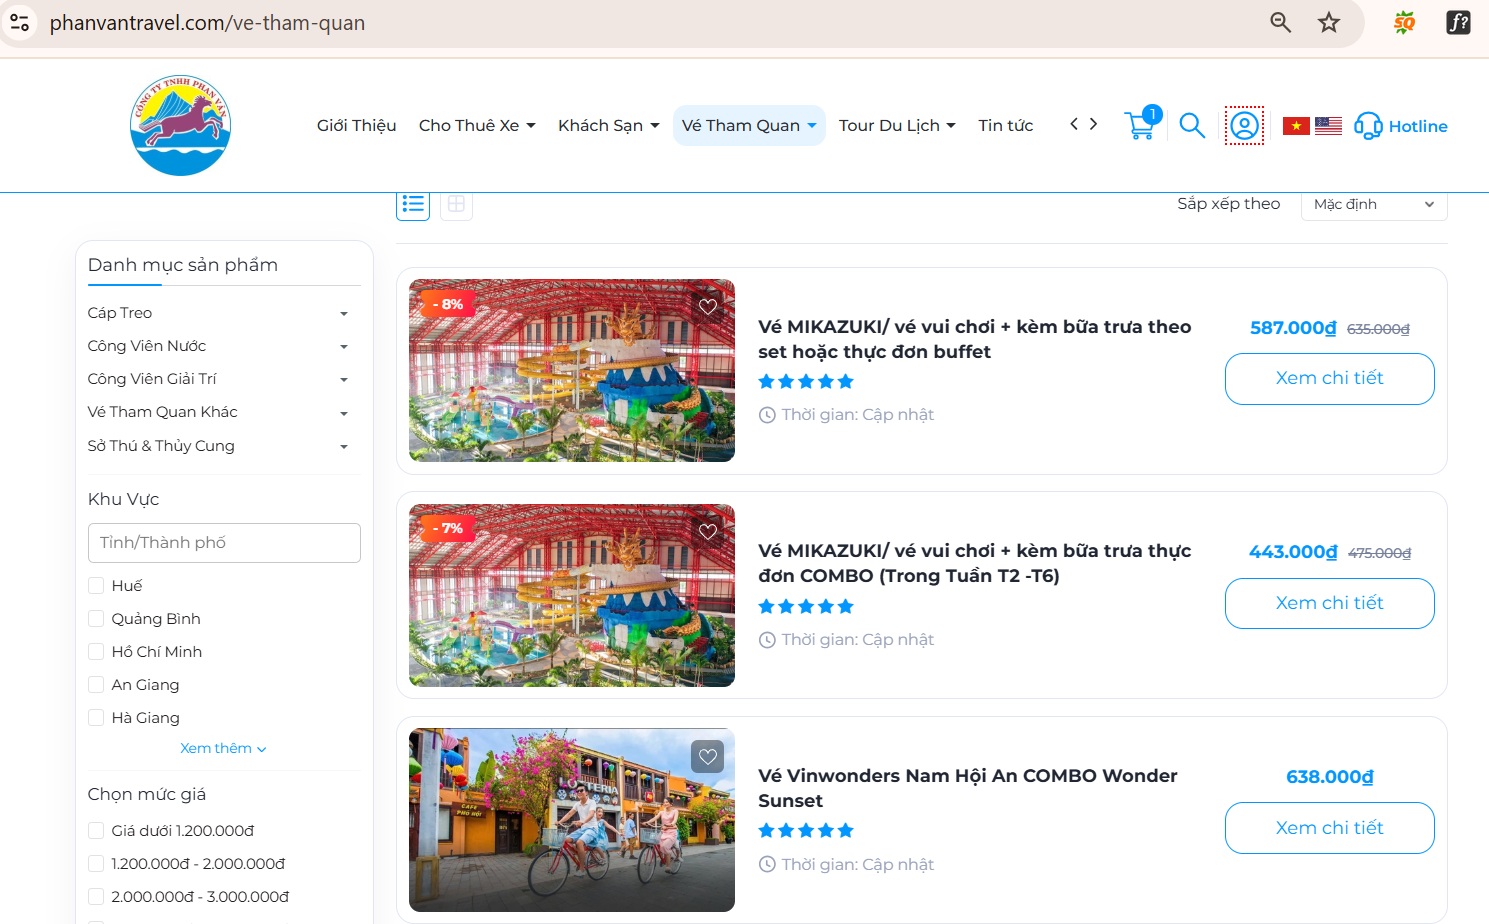Expand the Cáp Treo category
Viewport: 1489px width, 924px height.
tap(344, 312)
